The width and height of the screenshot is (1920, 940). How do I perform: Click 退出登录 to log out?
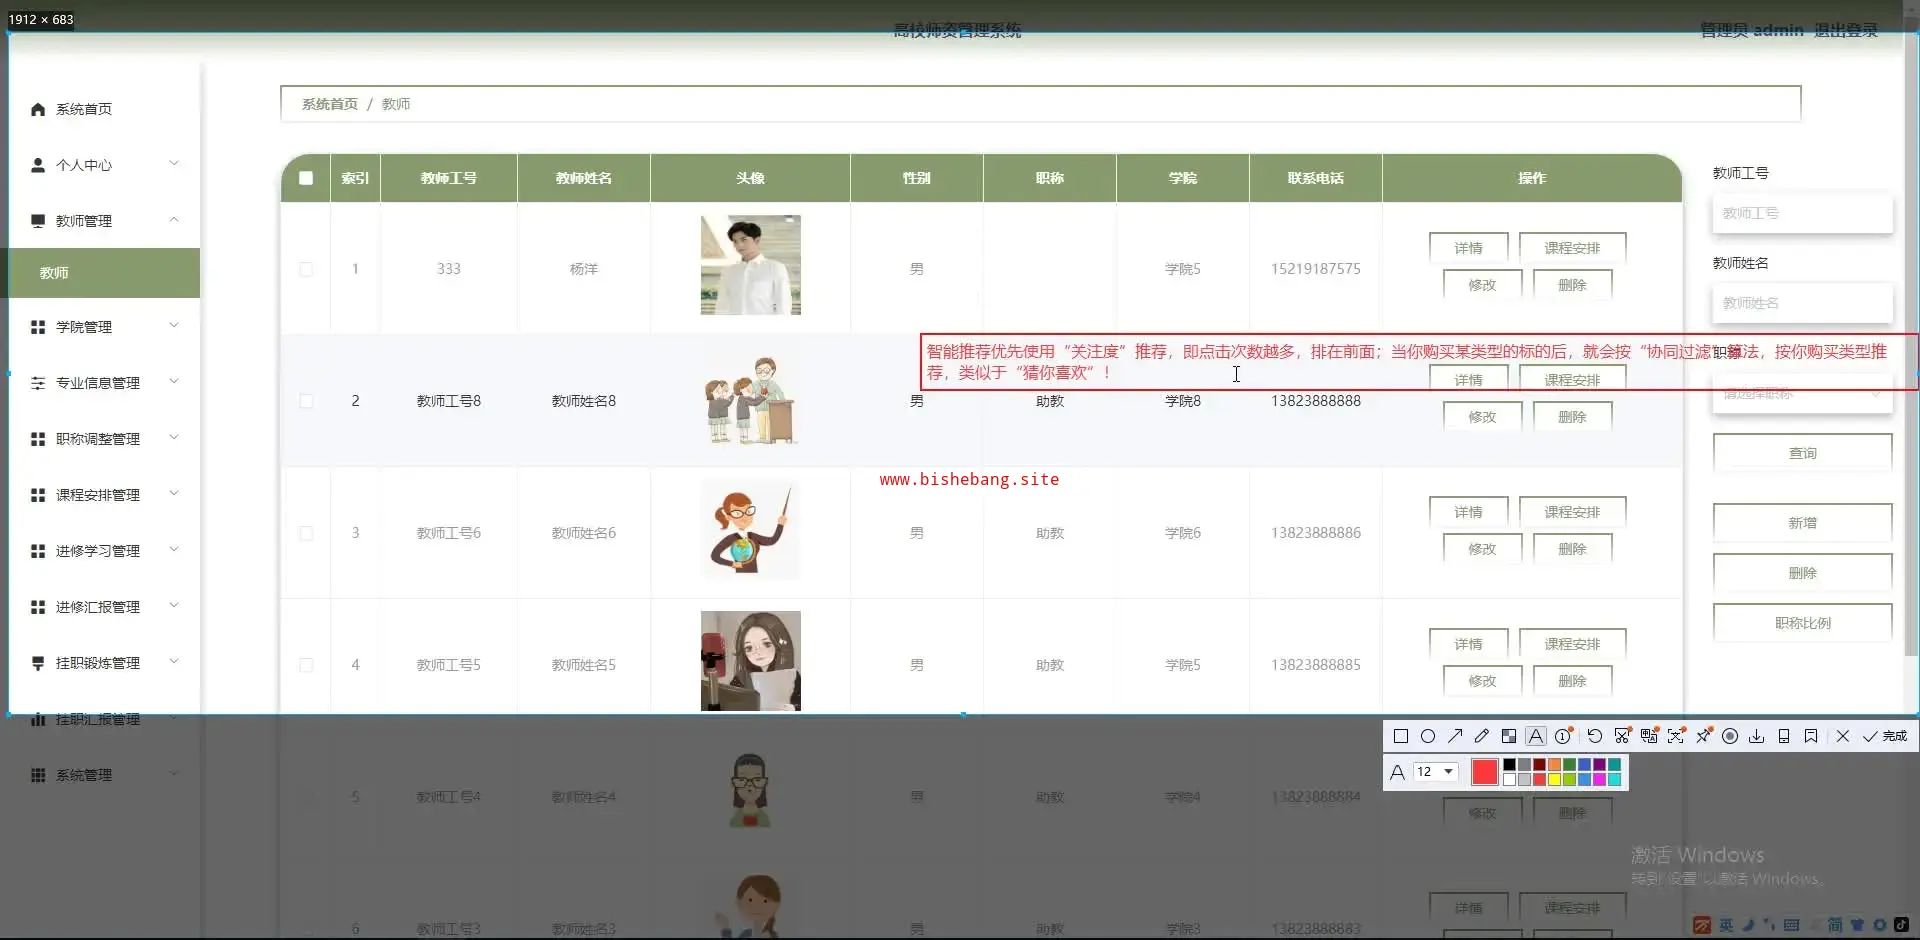(x=1846, y=31)
